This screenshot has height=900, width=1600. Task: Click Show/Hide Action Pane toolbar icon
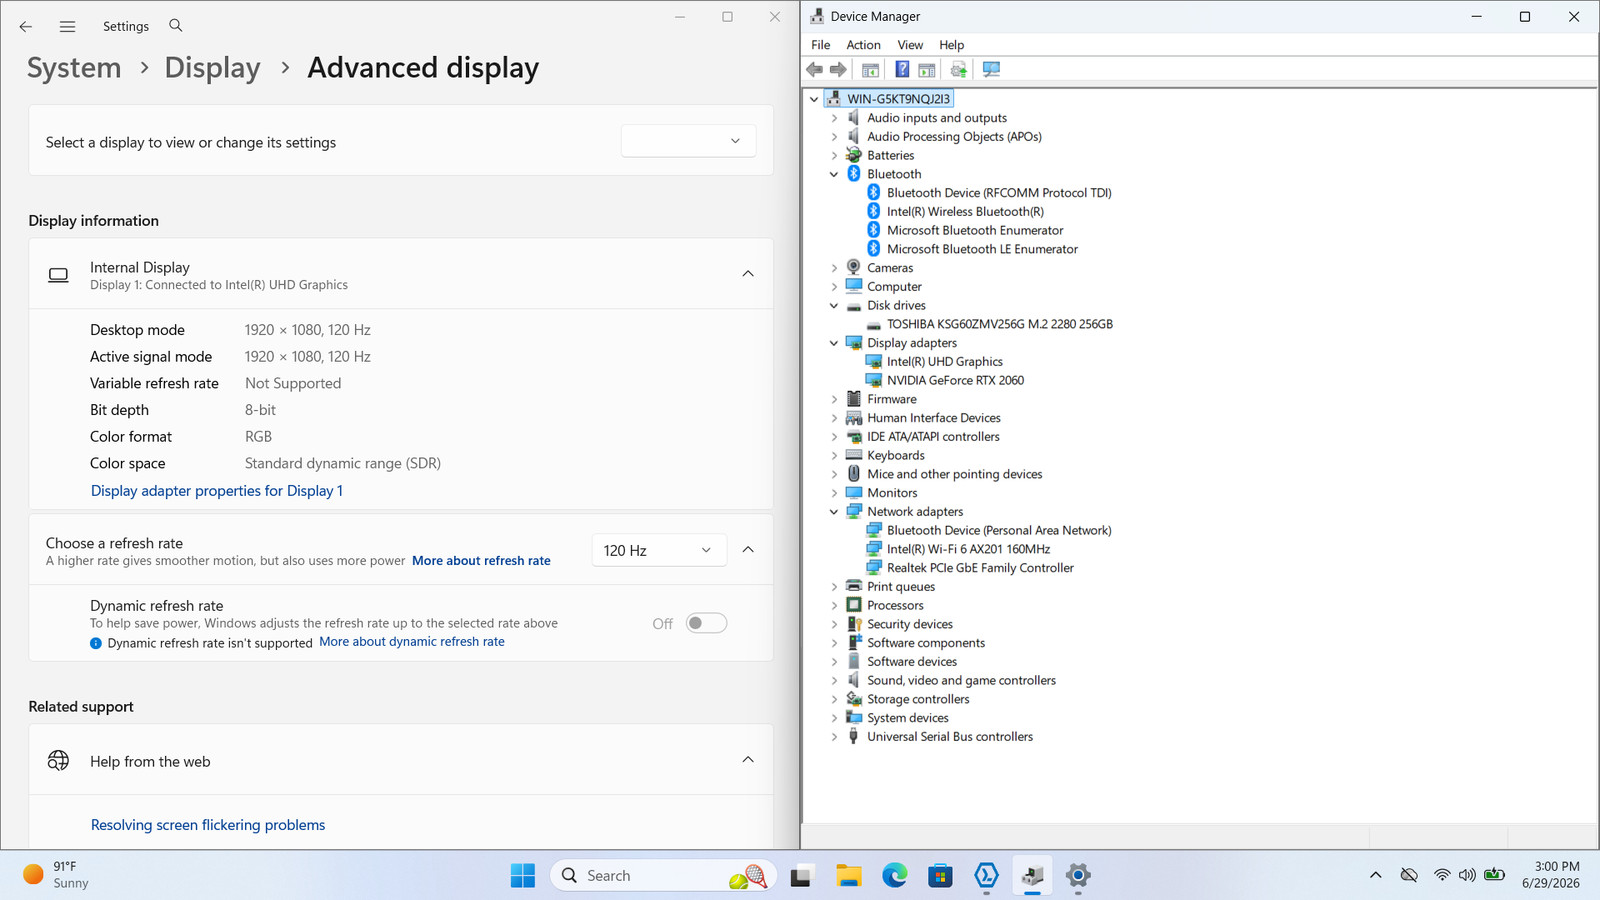(927, 69)
